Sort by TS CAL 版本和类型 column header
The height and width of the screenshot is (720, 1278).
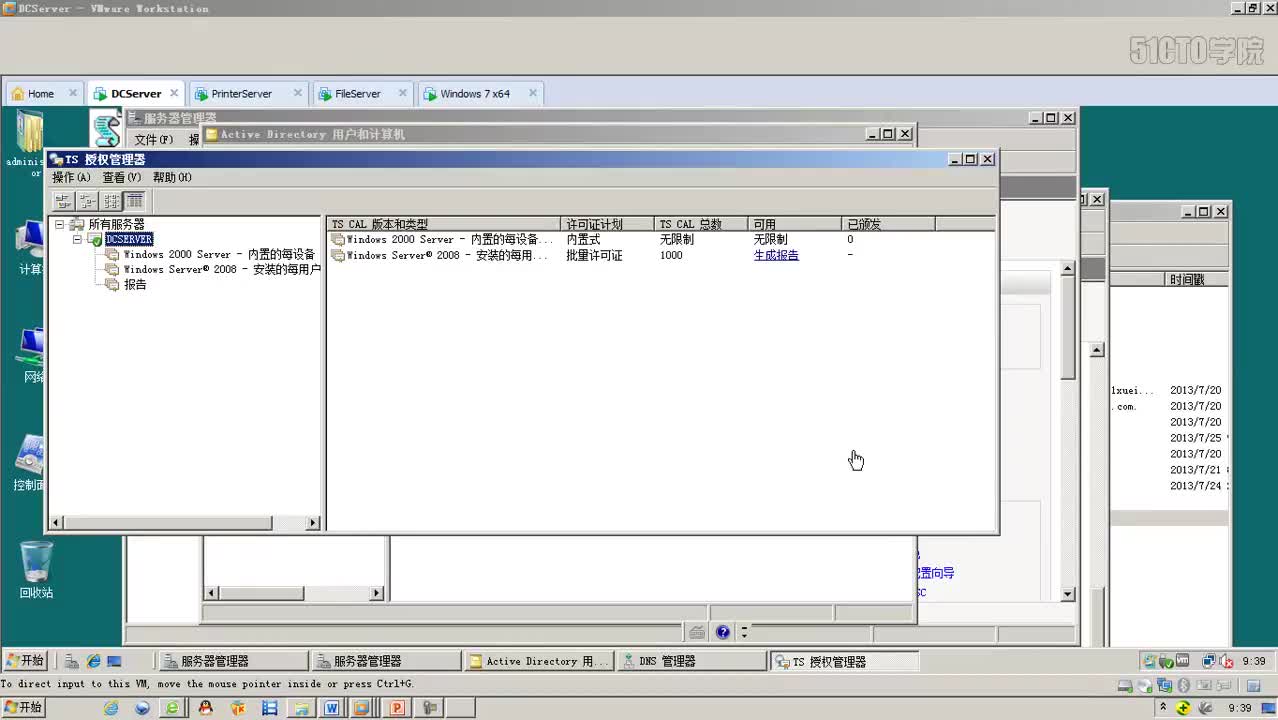point(445,224)
